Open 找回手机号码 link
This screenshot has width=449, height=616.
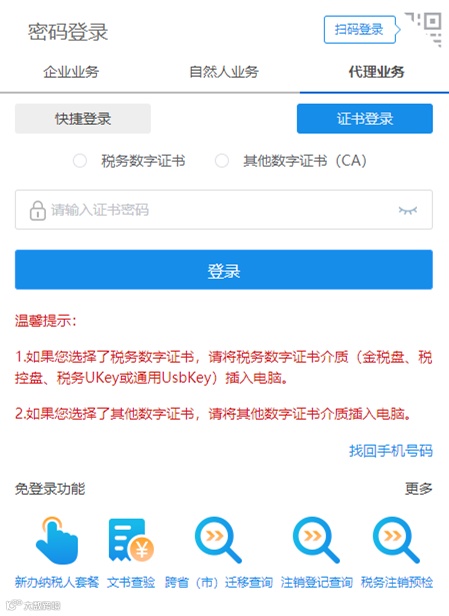[391, 451]
